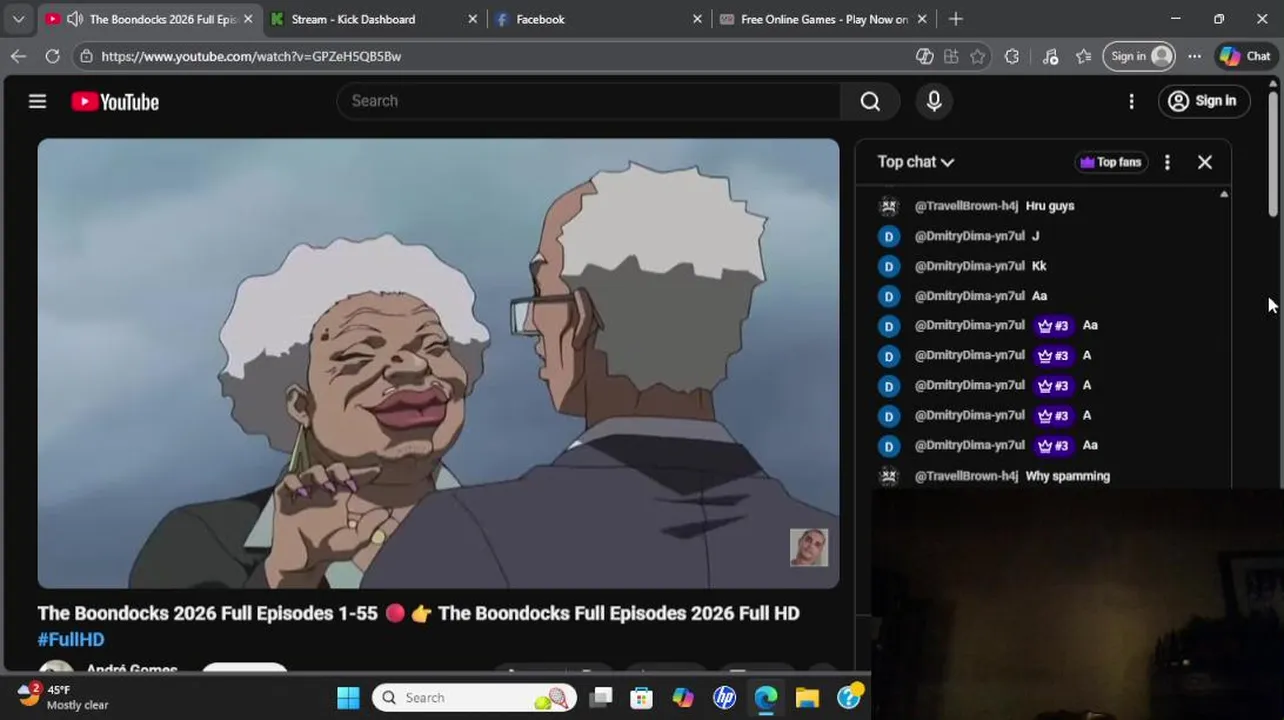View site information icon in address bar
The height and width of the screenshot is (720, 1284).
tap(87, 56)
